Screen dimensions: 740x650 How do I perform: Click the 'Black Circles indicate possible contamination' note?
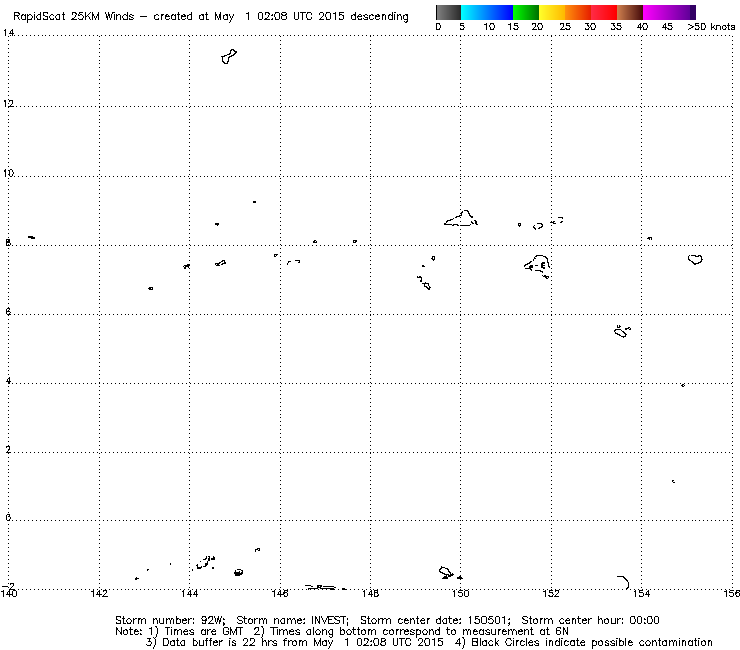pyautogui.click(x=592, y=642)
